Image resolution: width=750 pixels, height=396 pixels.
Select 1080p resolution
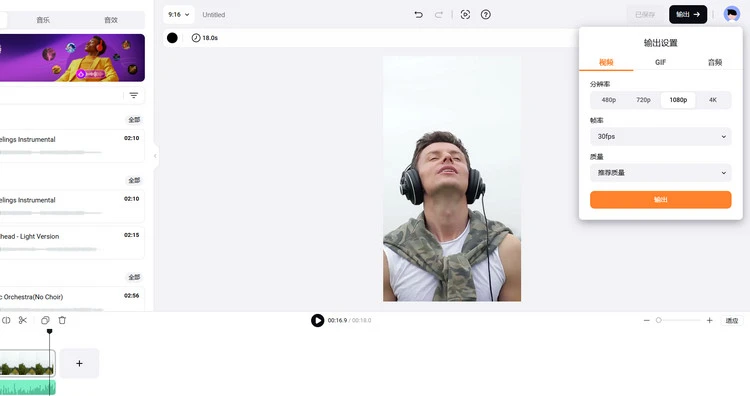pos(678,100)
